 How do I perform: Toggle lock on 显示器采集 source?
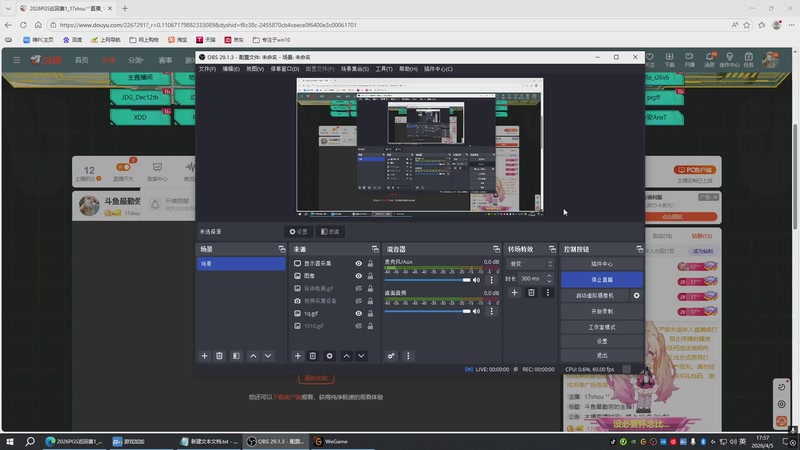pos(370,263)
